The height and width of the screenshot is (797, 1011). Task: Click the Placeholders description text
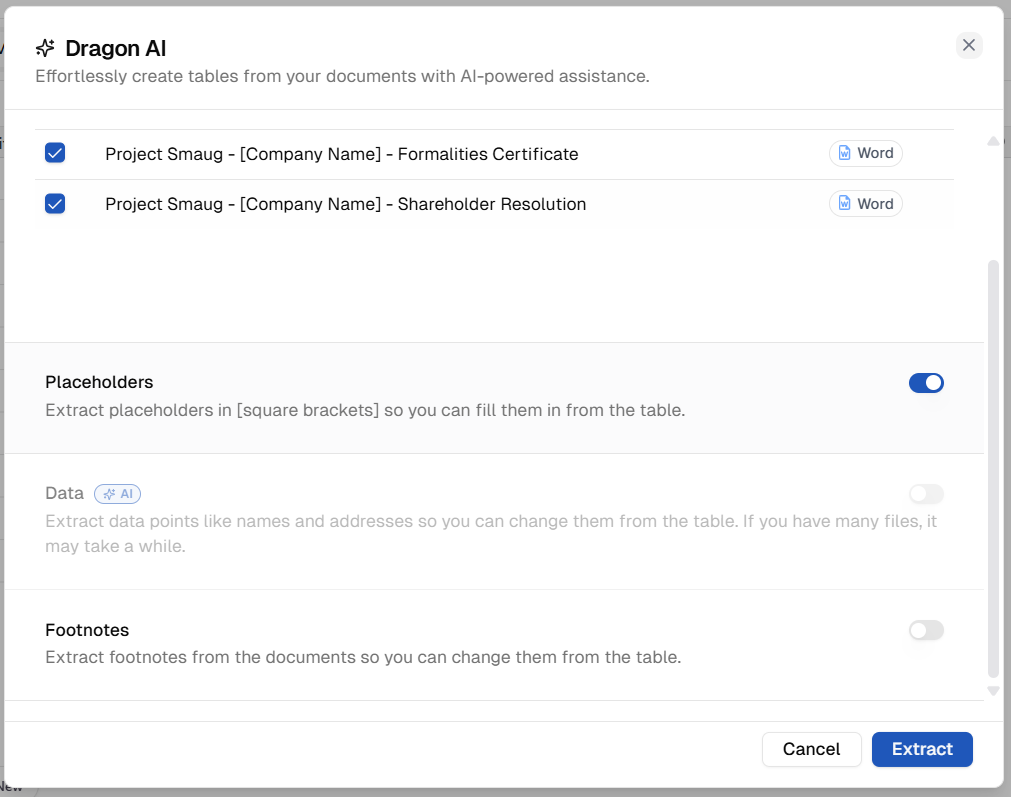point(365,410)
